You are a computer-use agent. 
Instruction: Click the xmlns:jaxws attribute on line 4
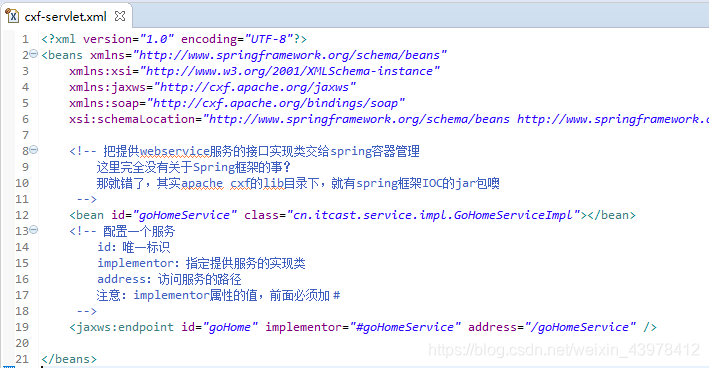[213, 87]
